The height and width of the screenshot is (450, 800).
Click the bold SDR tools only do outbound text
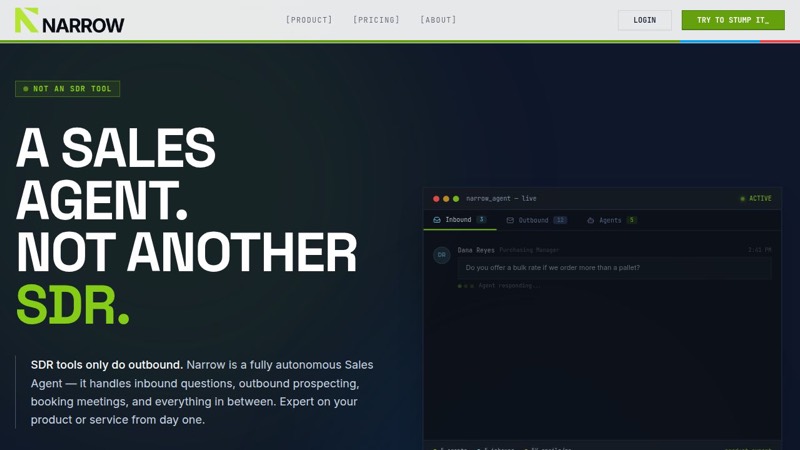pos(107,365)
